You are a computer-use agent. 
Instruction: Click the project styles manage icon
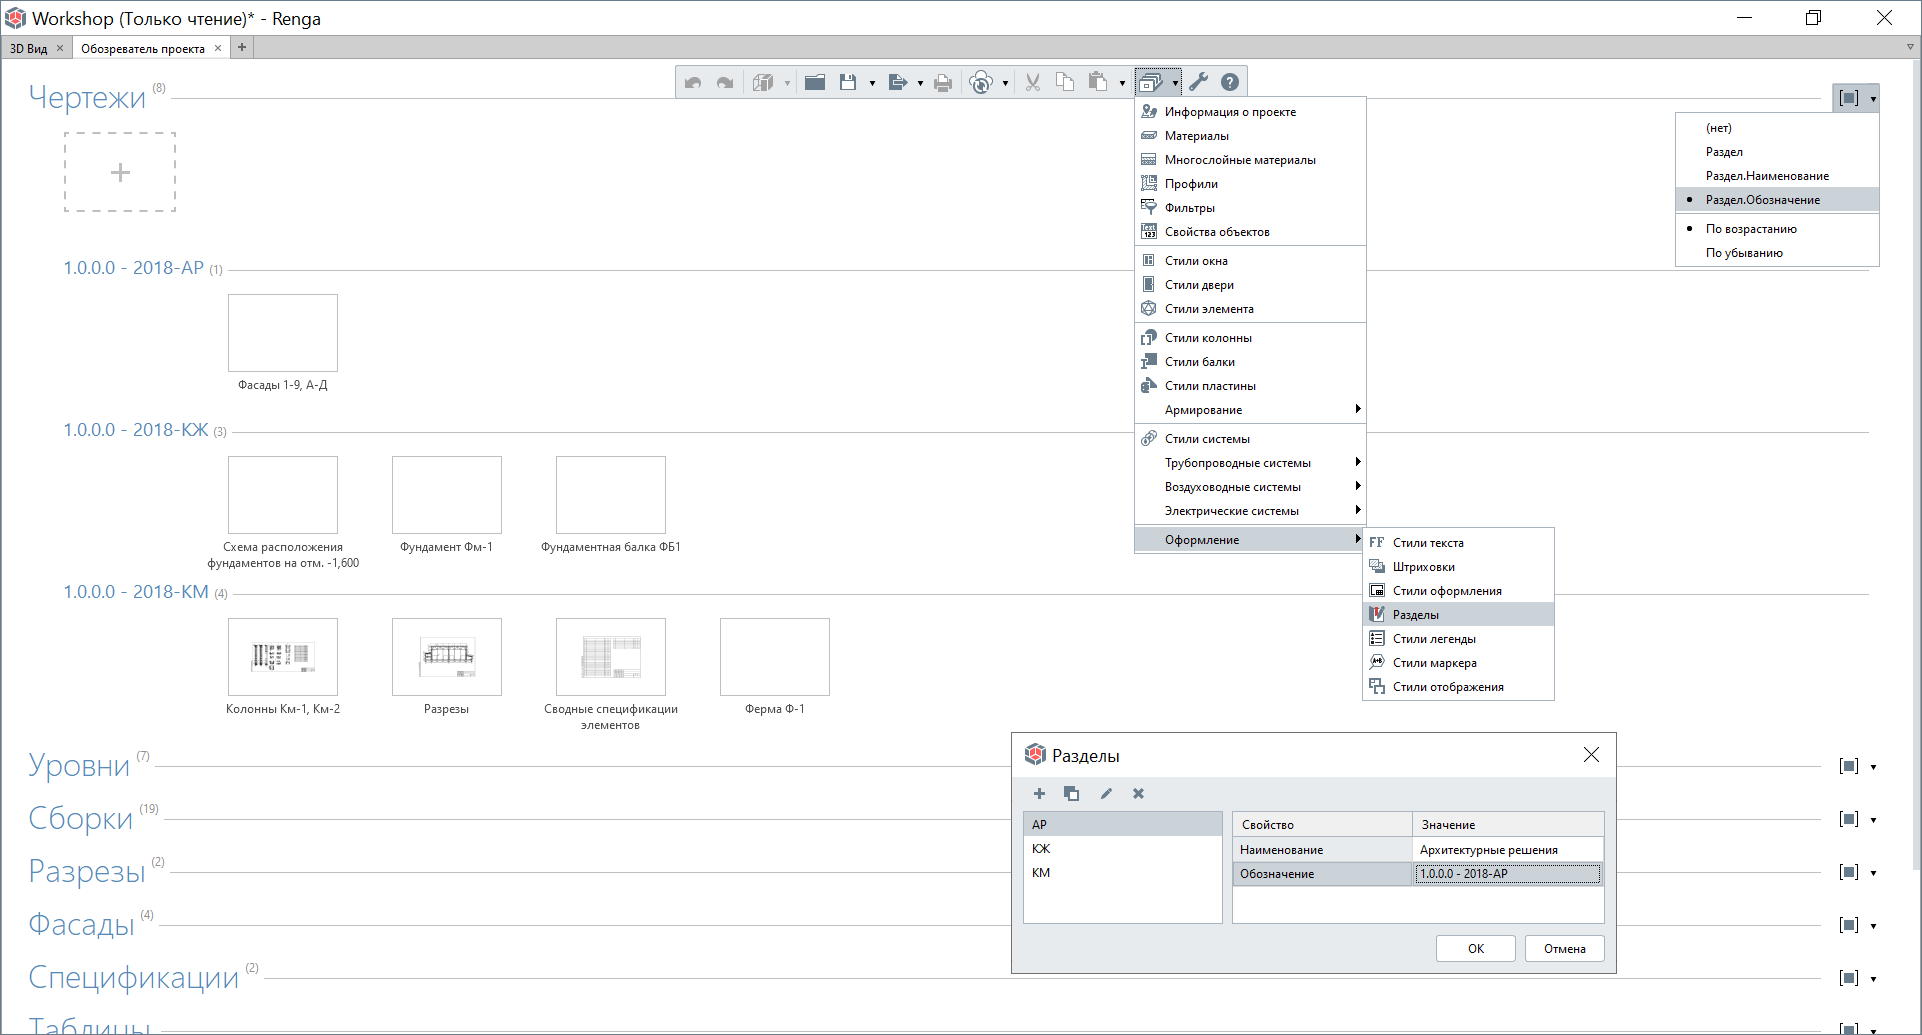coord(1151,83)
